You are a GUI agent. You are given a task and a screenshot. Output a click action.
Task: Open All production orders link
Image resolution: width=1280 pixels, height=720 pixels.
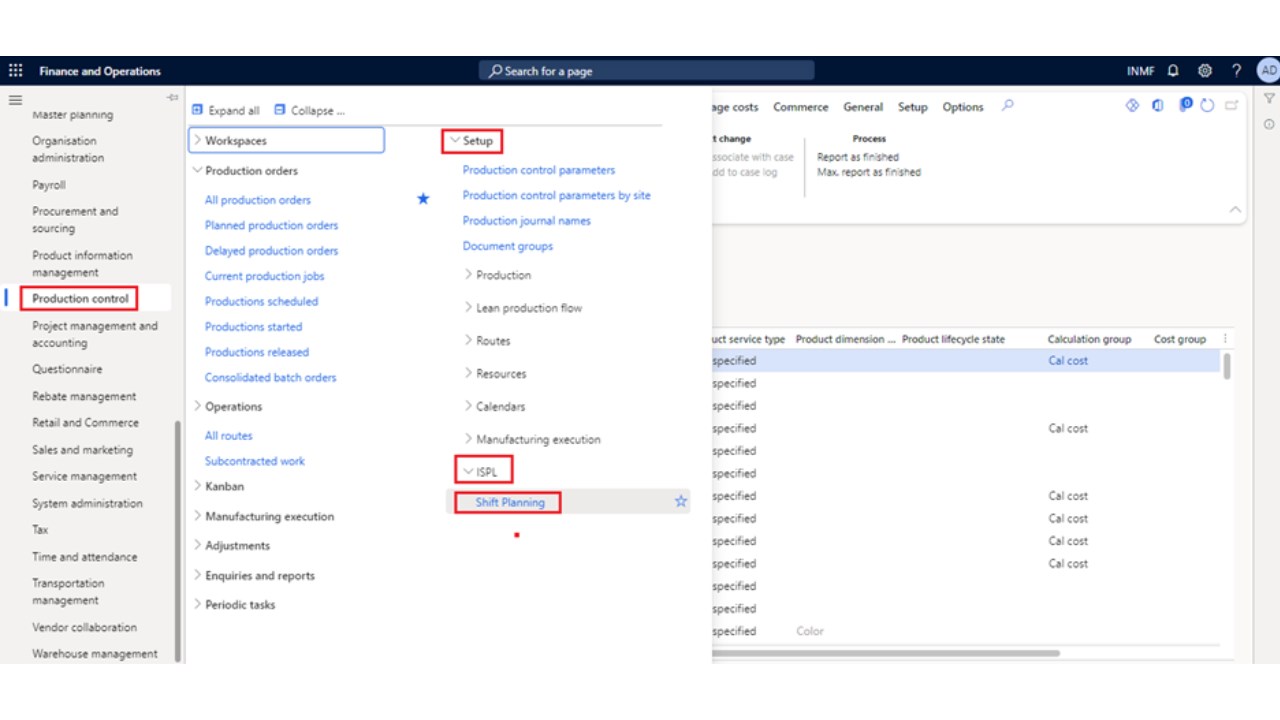point(258,200)
